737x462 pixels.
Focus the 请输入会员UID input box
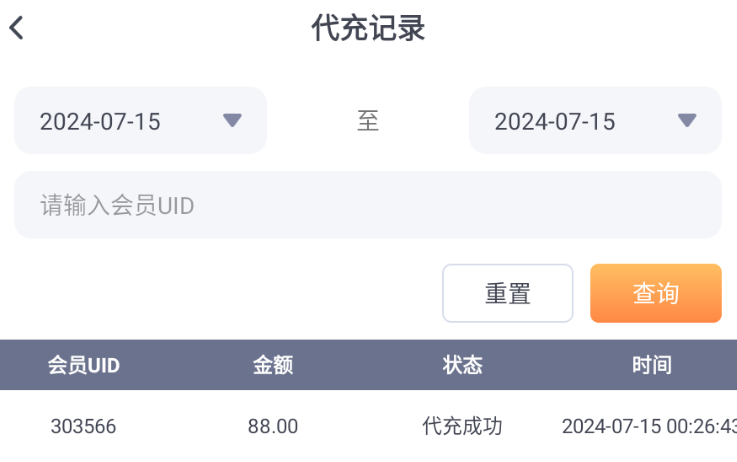(x=367, y=205)
